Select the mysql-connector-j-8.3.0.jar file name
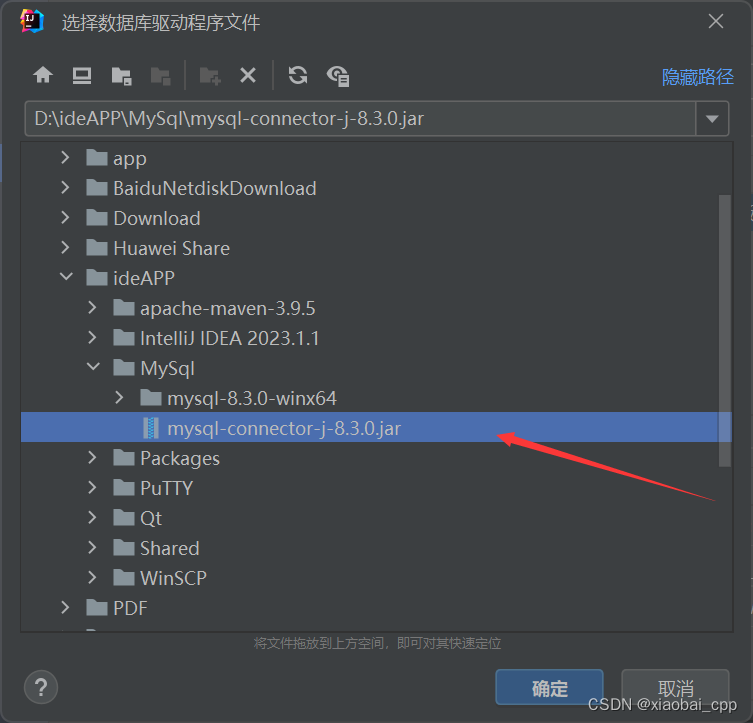This screenshot has height=723, width=753. (284, 428)
